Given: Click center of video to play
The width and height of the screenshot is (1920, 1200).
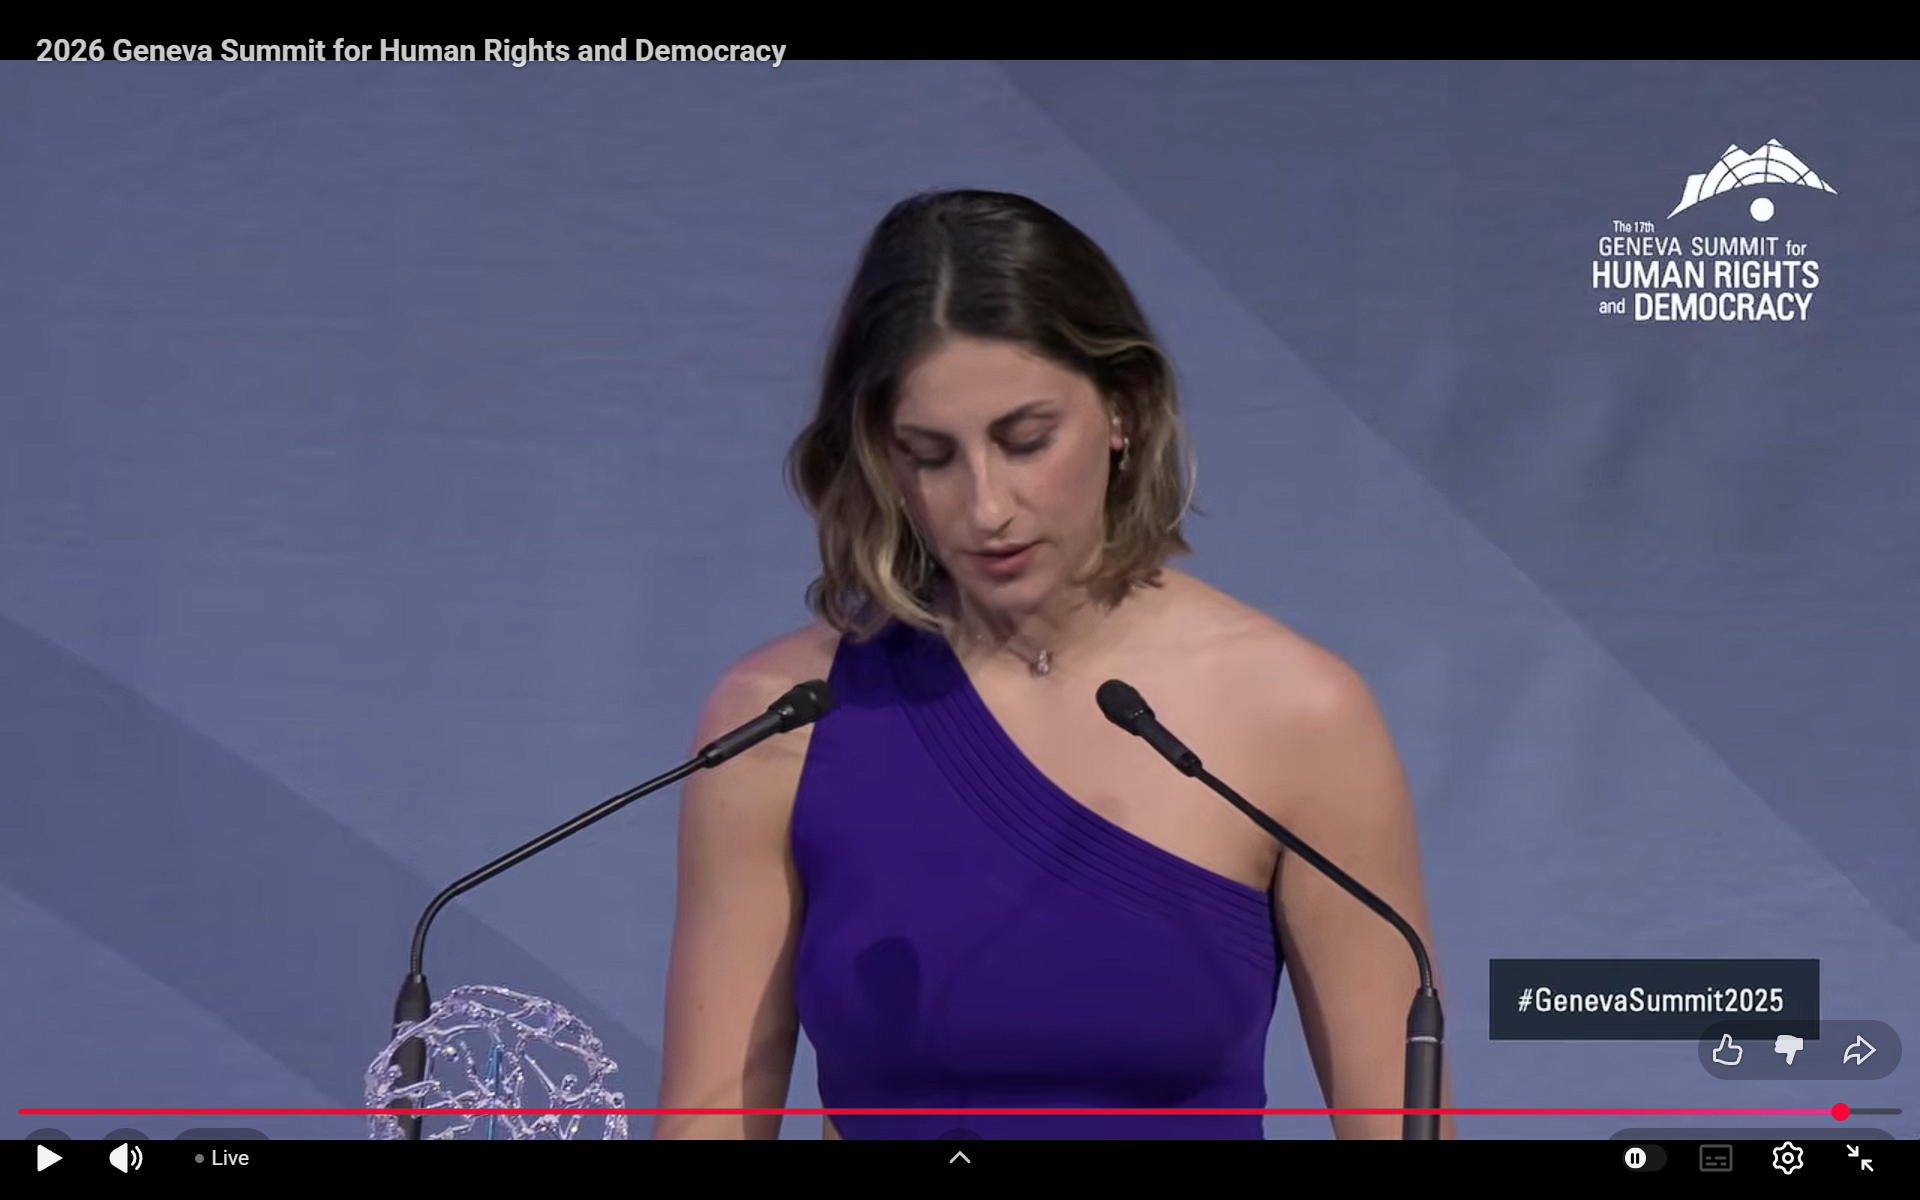Looking at the screenshot, I should [960, 600].
